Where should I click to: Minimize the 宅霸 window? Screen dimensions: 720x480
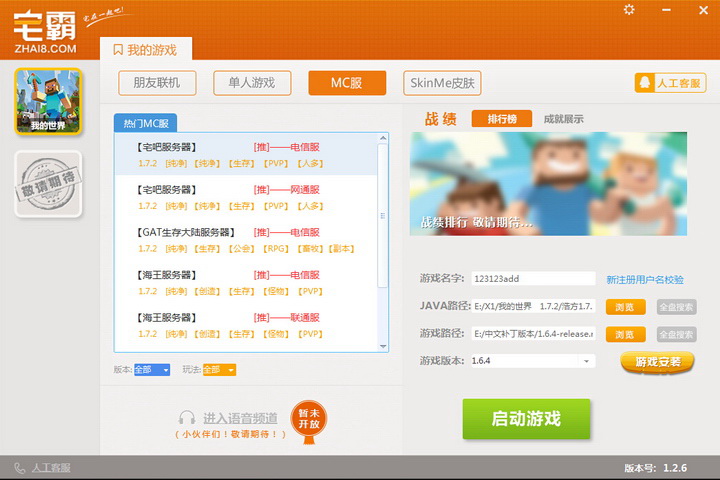(666, 10)
